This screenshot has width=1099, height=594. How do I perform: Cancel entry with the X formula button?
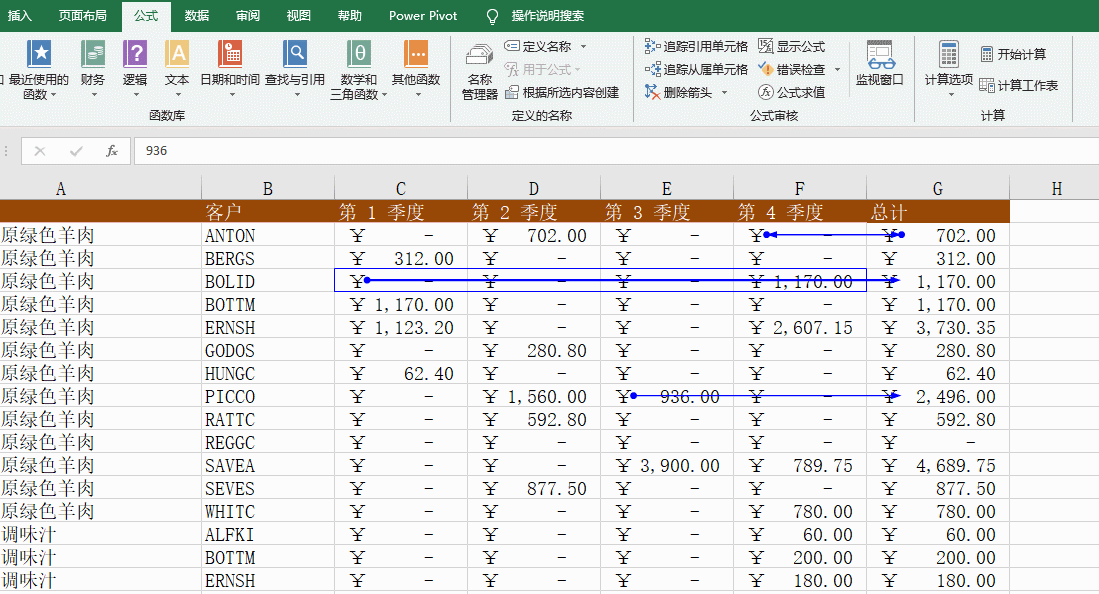pyautogui.click(x=40, y=151)
